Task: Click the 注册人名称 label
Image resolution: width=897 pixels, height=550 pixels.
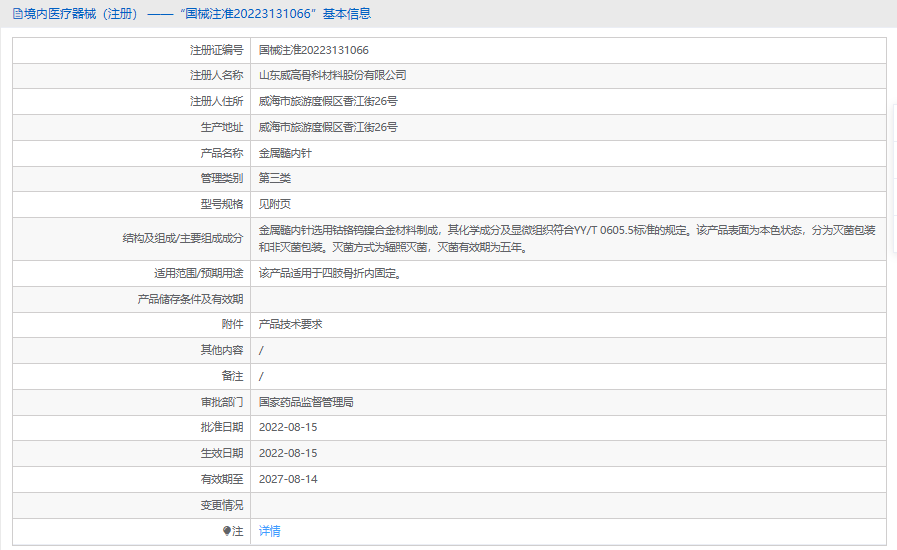Action: (217, 76)
